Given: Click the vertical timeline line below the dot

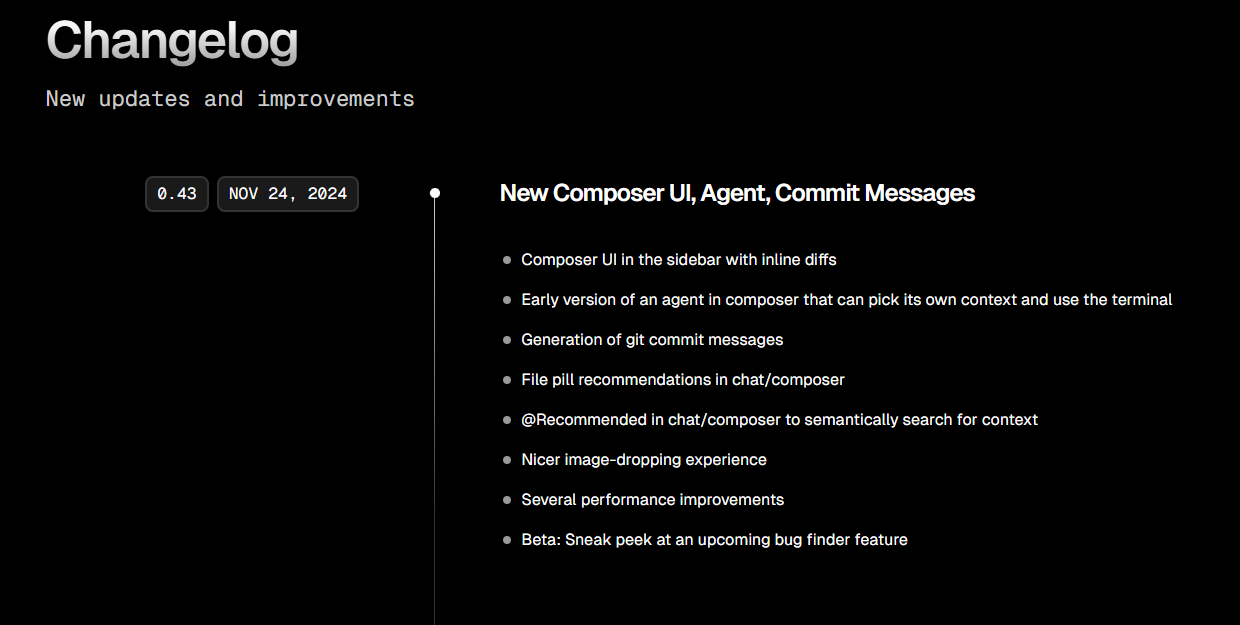Looking at the screenshot, I should [x=435, y=420].
